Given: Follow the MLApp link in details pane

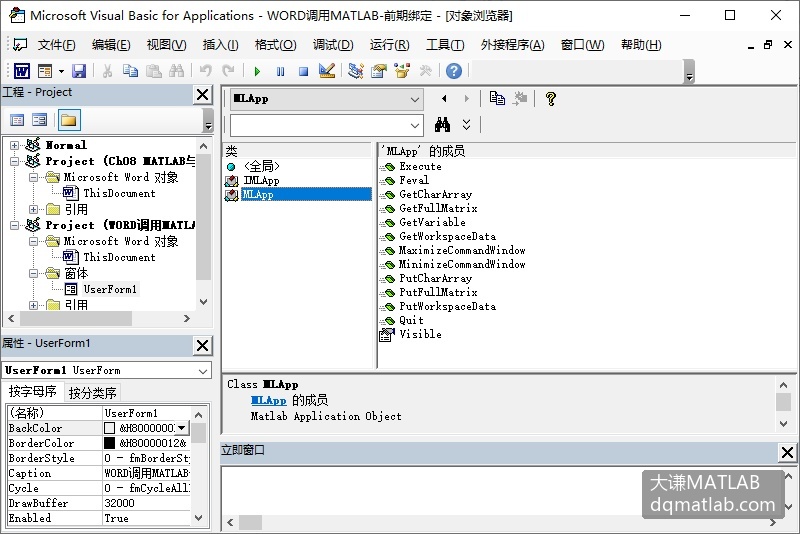Looking at the screenshot, I should click(x=268, y=400).
